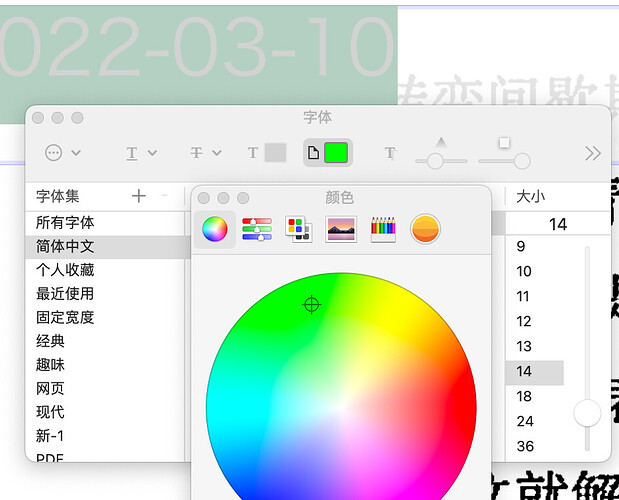619x500 pixels.
Task: Open the underline style T menu
Action: pos(132,153)
